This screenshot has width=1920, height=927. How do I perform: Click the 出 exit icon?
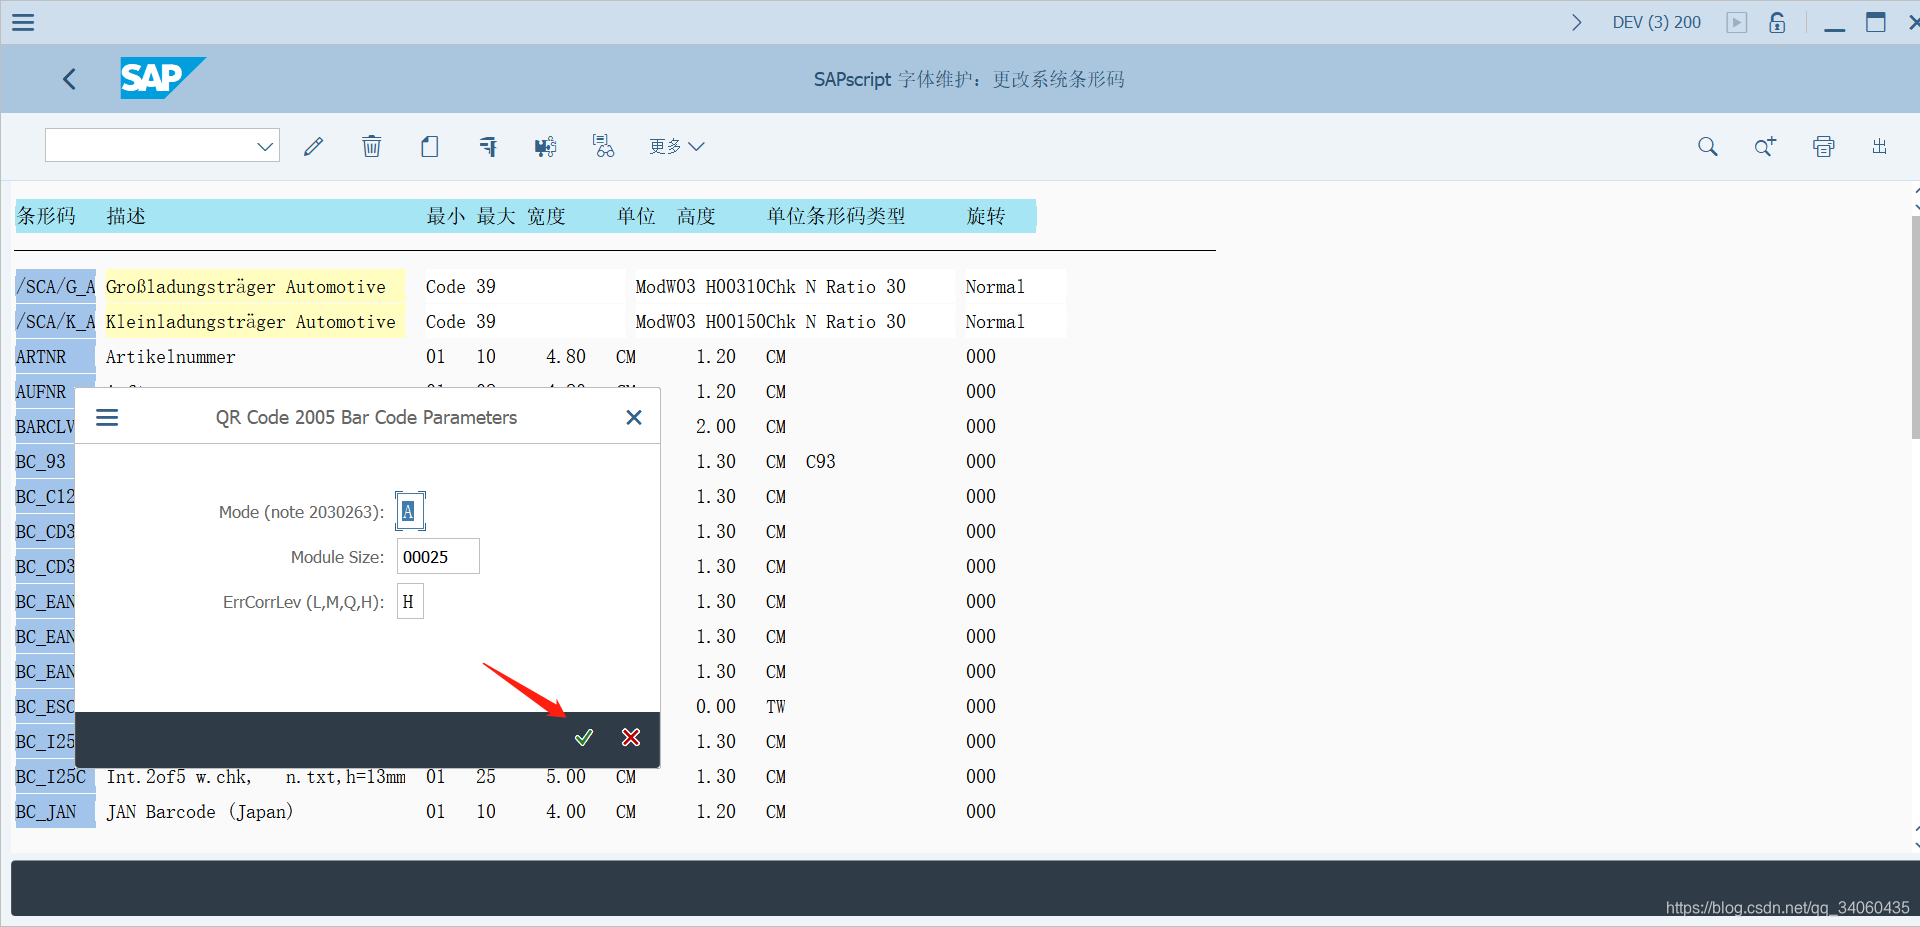(1880, 147)
